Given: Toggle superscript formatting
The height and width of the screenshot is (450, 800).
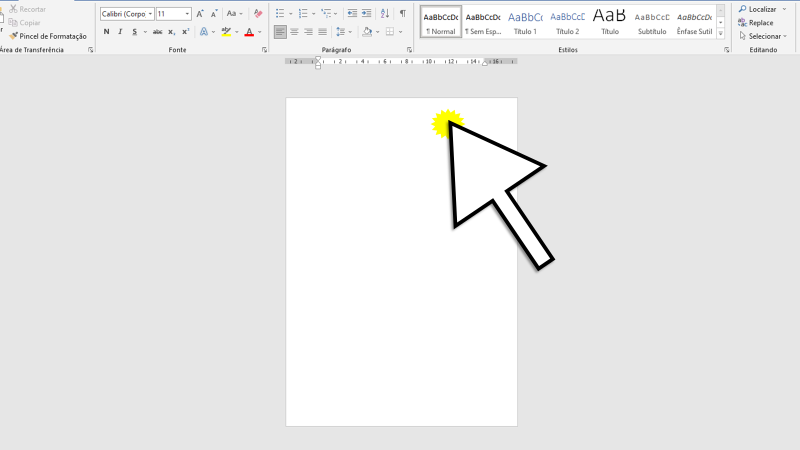Looking at the screenshot, I should click(x=185, y=32).
